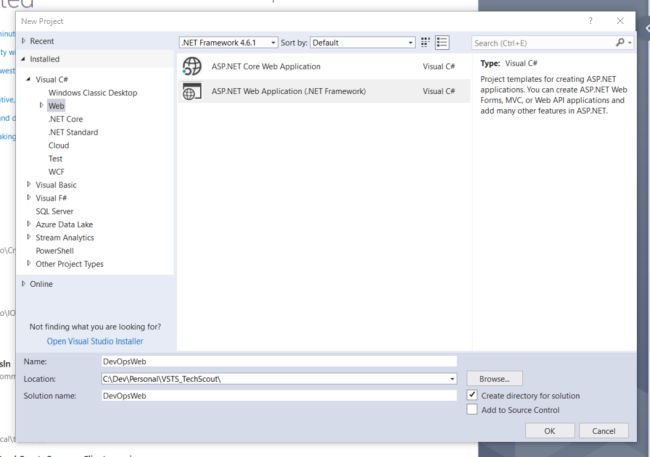Switch to medium list view icon
650x457 pixels.
442,42
